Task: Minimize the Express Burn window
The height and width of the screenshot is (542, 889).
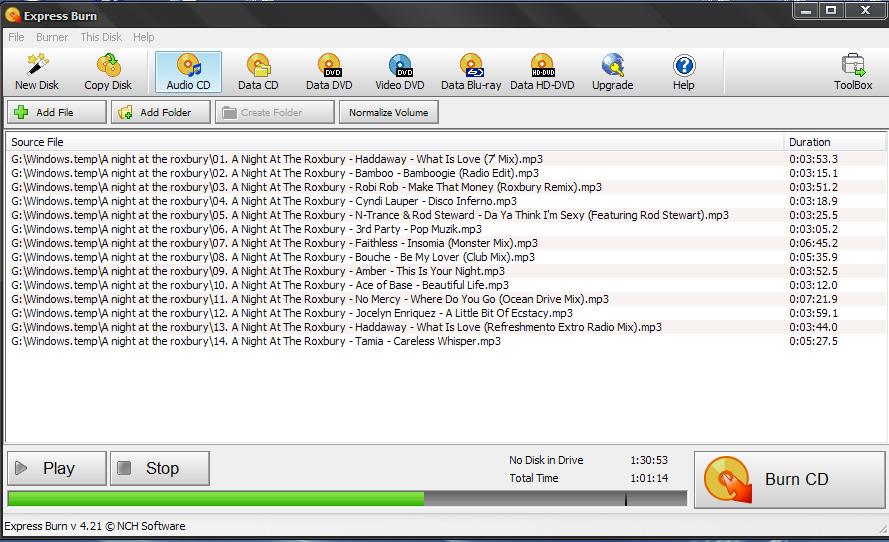Action: coord(807,10)
